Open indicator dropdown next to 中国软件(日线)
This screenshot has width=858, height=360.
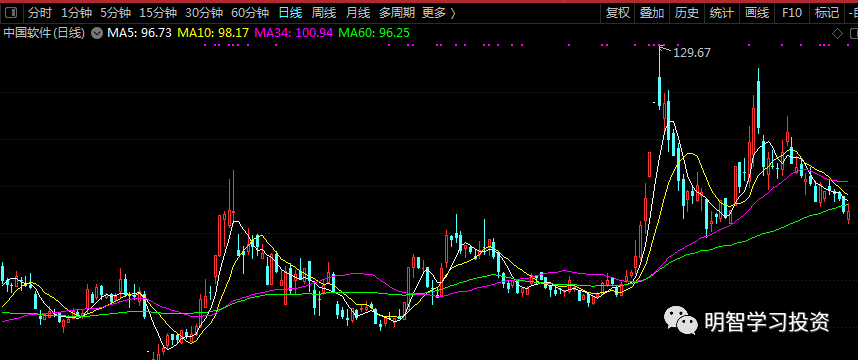tap(97, 33)
